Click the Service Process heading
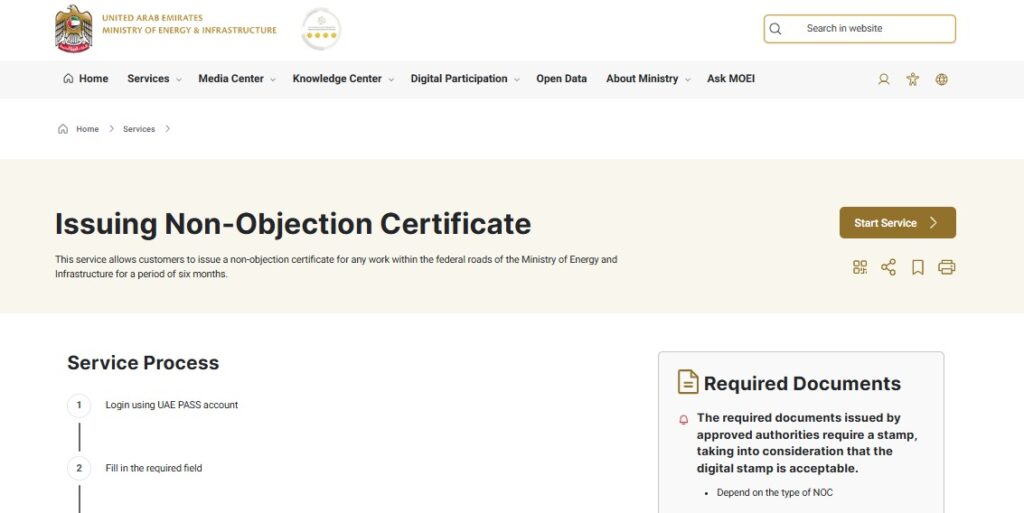Image resolution: width=1024 pixels, height=513 pixels. tap(143, 363)
